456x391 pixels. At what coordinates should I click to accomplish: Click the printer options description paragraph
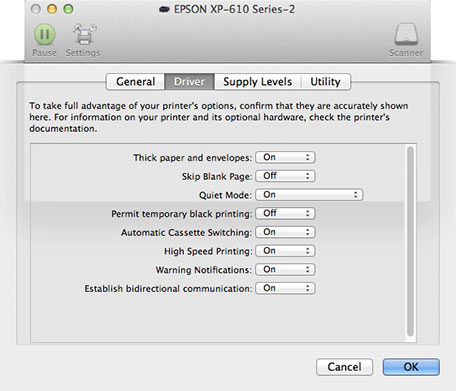coord(219,117)
